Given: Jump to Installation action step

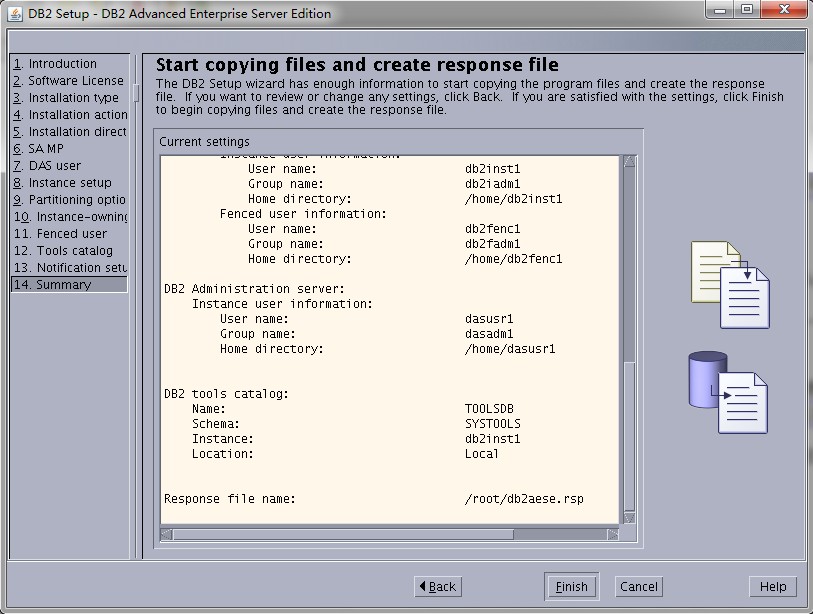Looking at the screenshot, I should (69, 115).
